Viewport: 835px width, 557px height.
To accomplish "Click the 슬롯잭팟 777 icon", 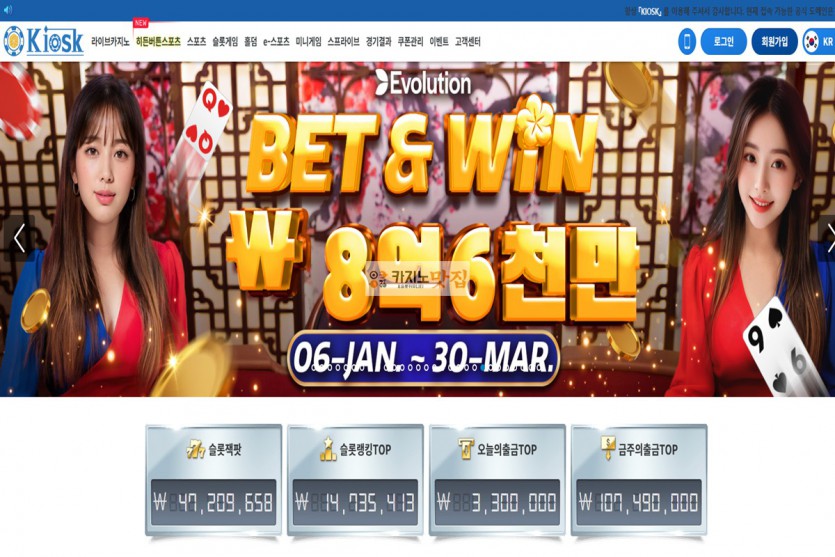I will [195, 450].
